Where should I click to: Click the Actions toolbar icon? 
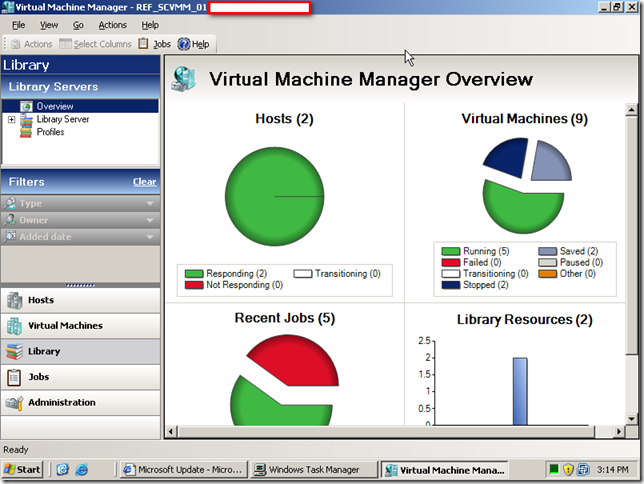tap(16, 44)
